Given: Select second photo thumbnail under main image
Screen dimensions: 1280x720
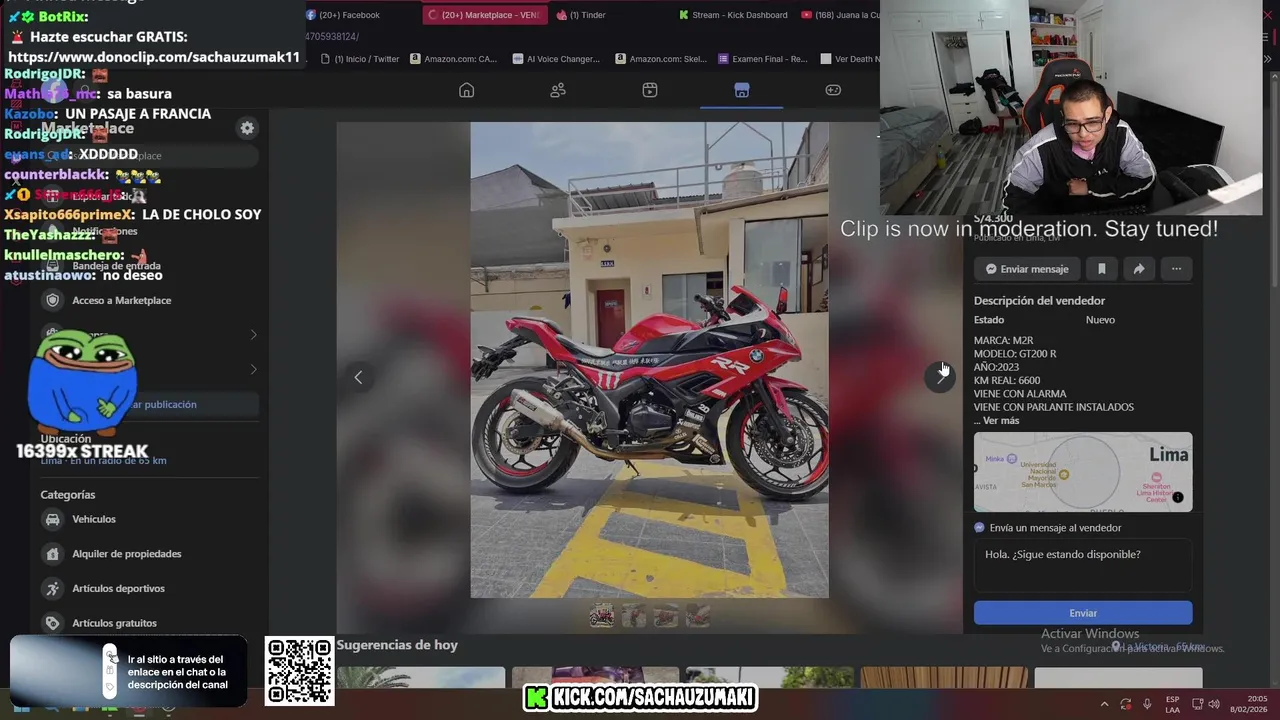Looking at the screenshot, I should pos(634,616).
